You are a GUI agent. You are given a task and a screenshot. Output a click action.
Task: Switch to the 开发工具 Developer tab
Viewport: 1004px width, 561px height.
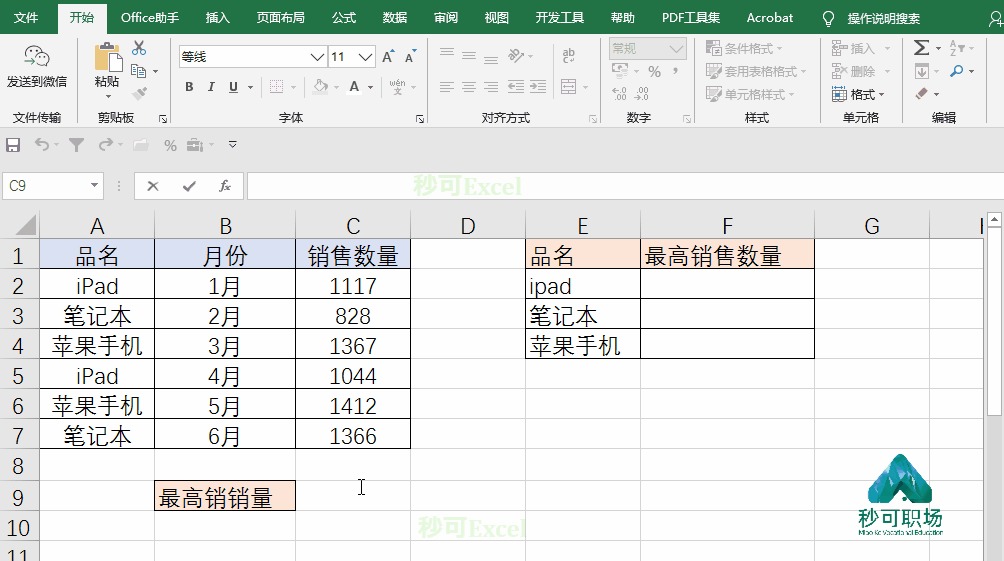tap(560, 17)
